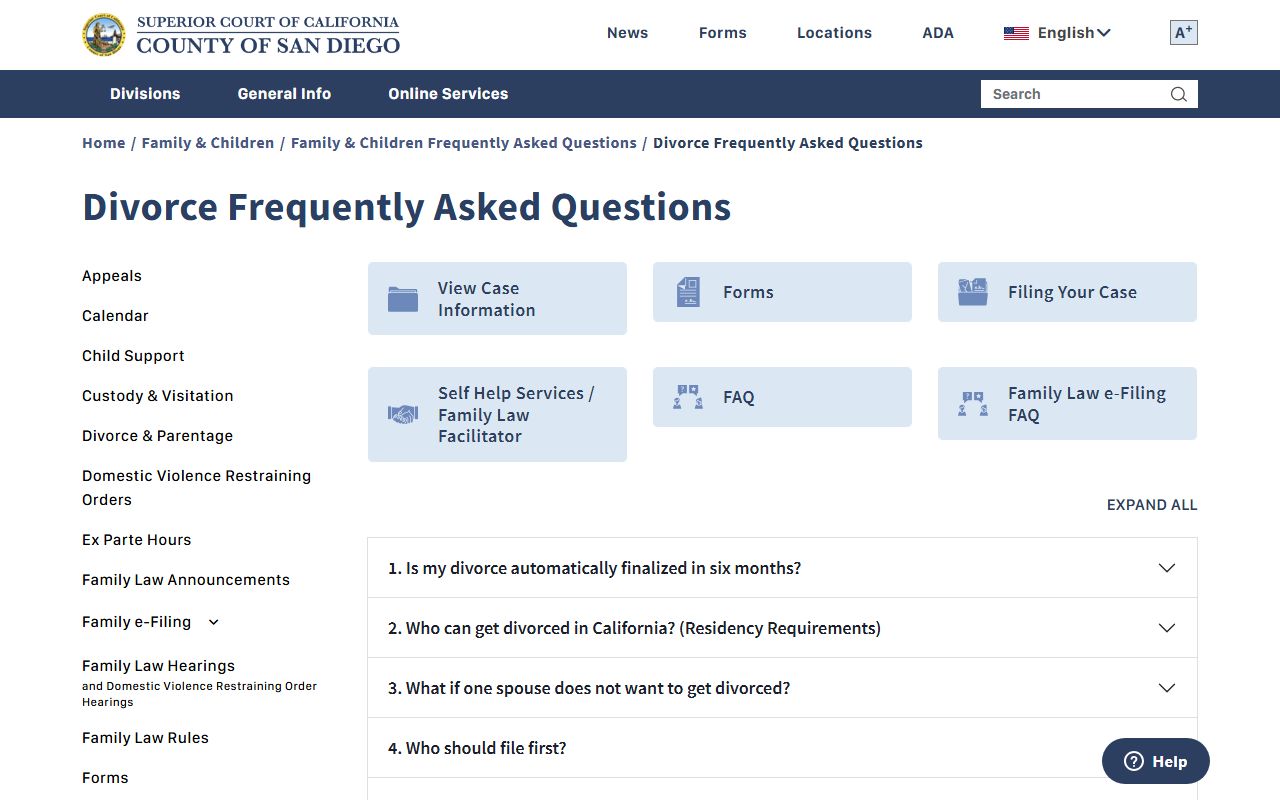Open Appeals in the sidebar
The height and width of the screenshot is (800, 1280).
pos(112,276)
